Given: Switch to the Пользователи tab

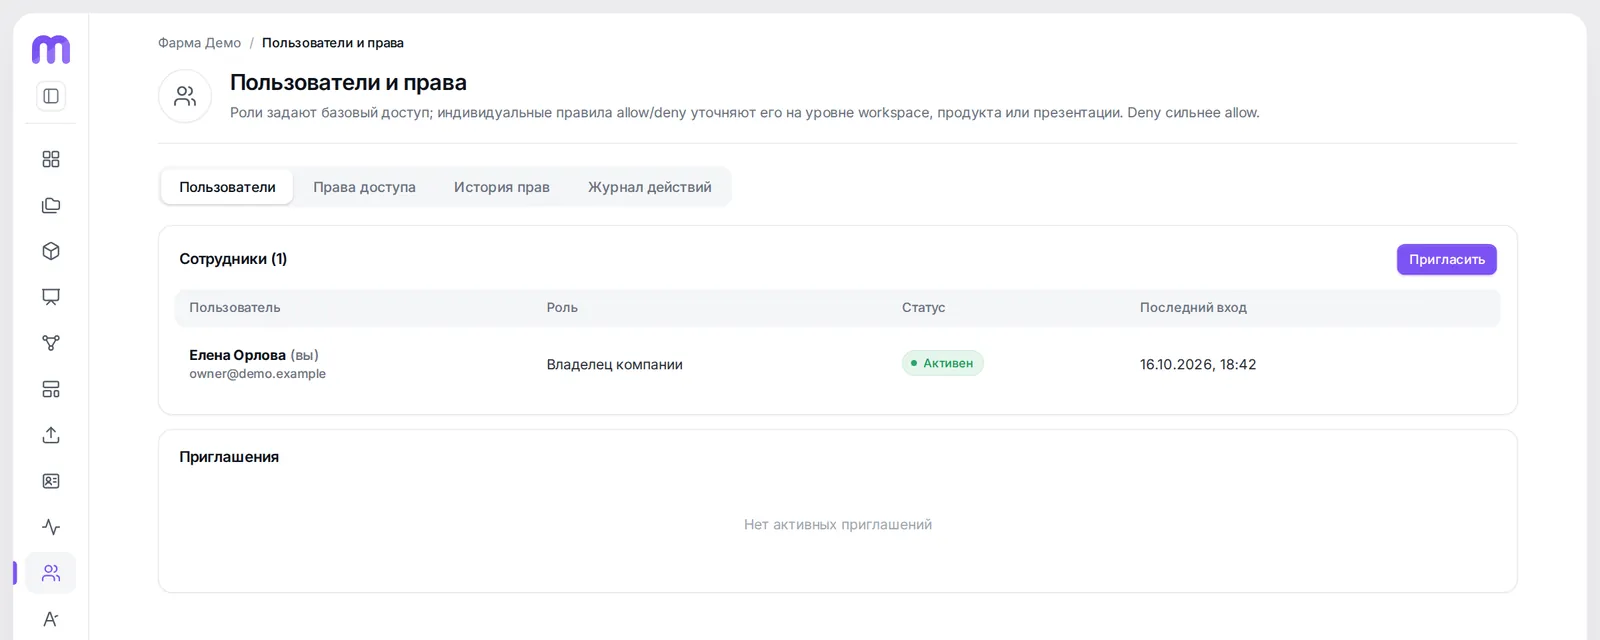Looking at the screenshot, I should point(227,187).
